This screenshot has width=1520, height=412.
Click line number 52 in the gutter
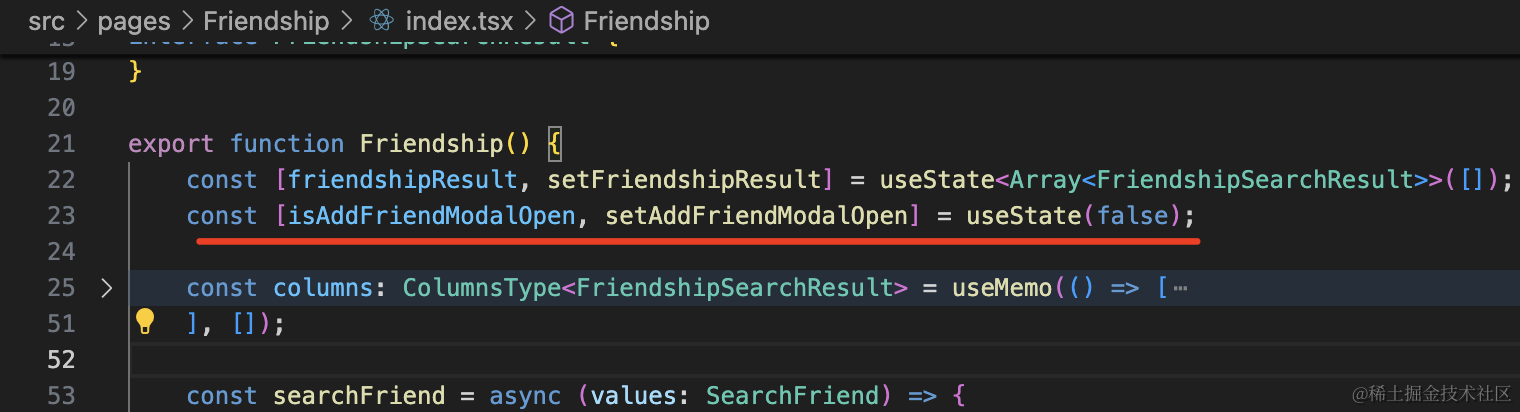pos(62,360)
